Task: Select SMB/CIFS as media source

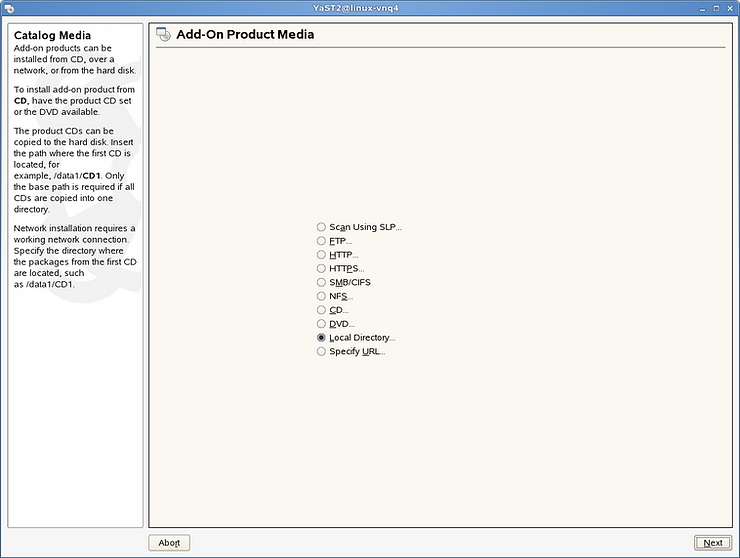Action: (344, 282)
